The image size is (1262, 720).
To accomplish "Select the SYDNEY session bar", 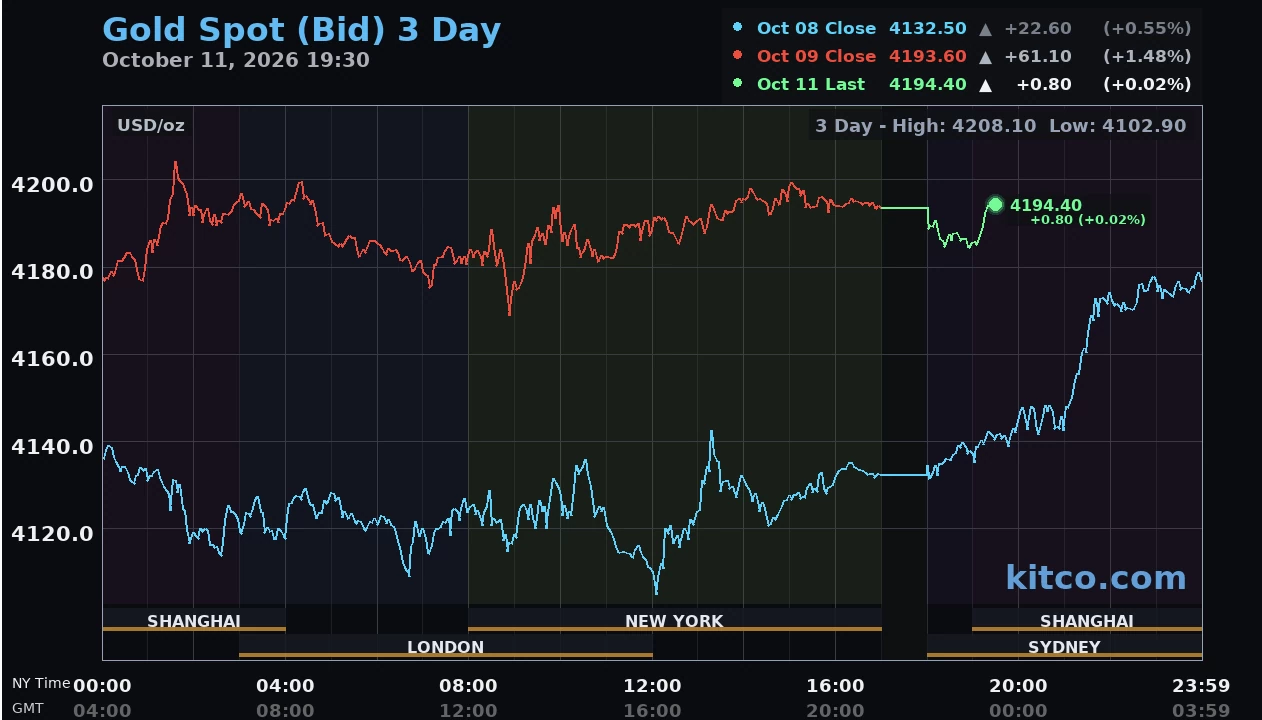I will tap(1064, 646).
